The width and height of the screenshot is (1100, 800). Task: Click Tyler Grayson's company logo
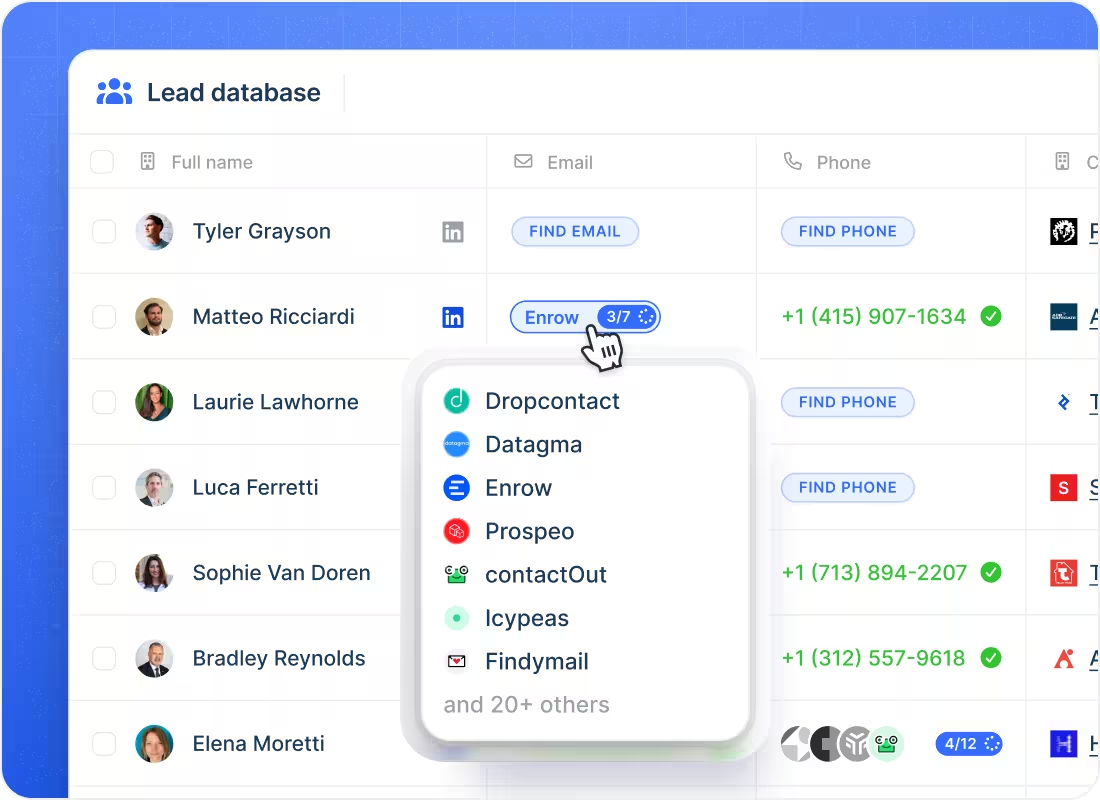click(x=1064, y=232)
